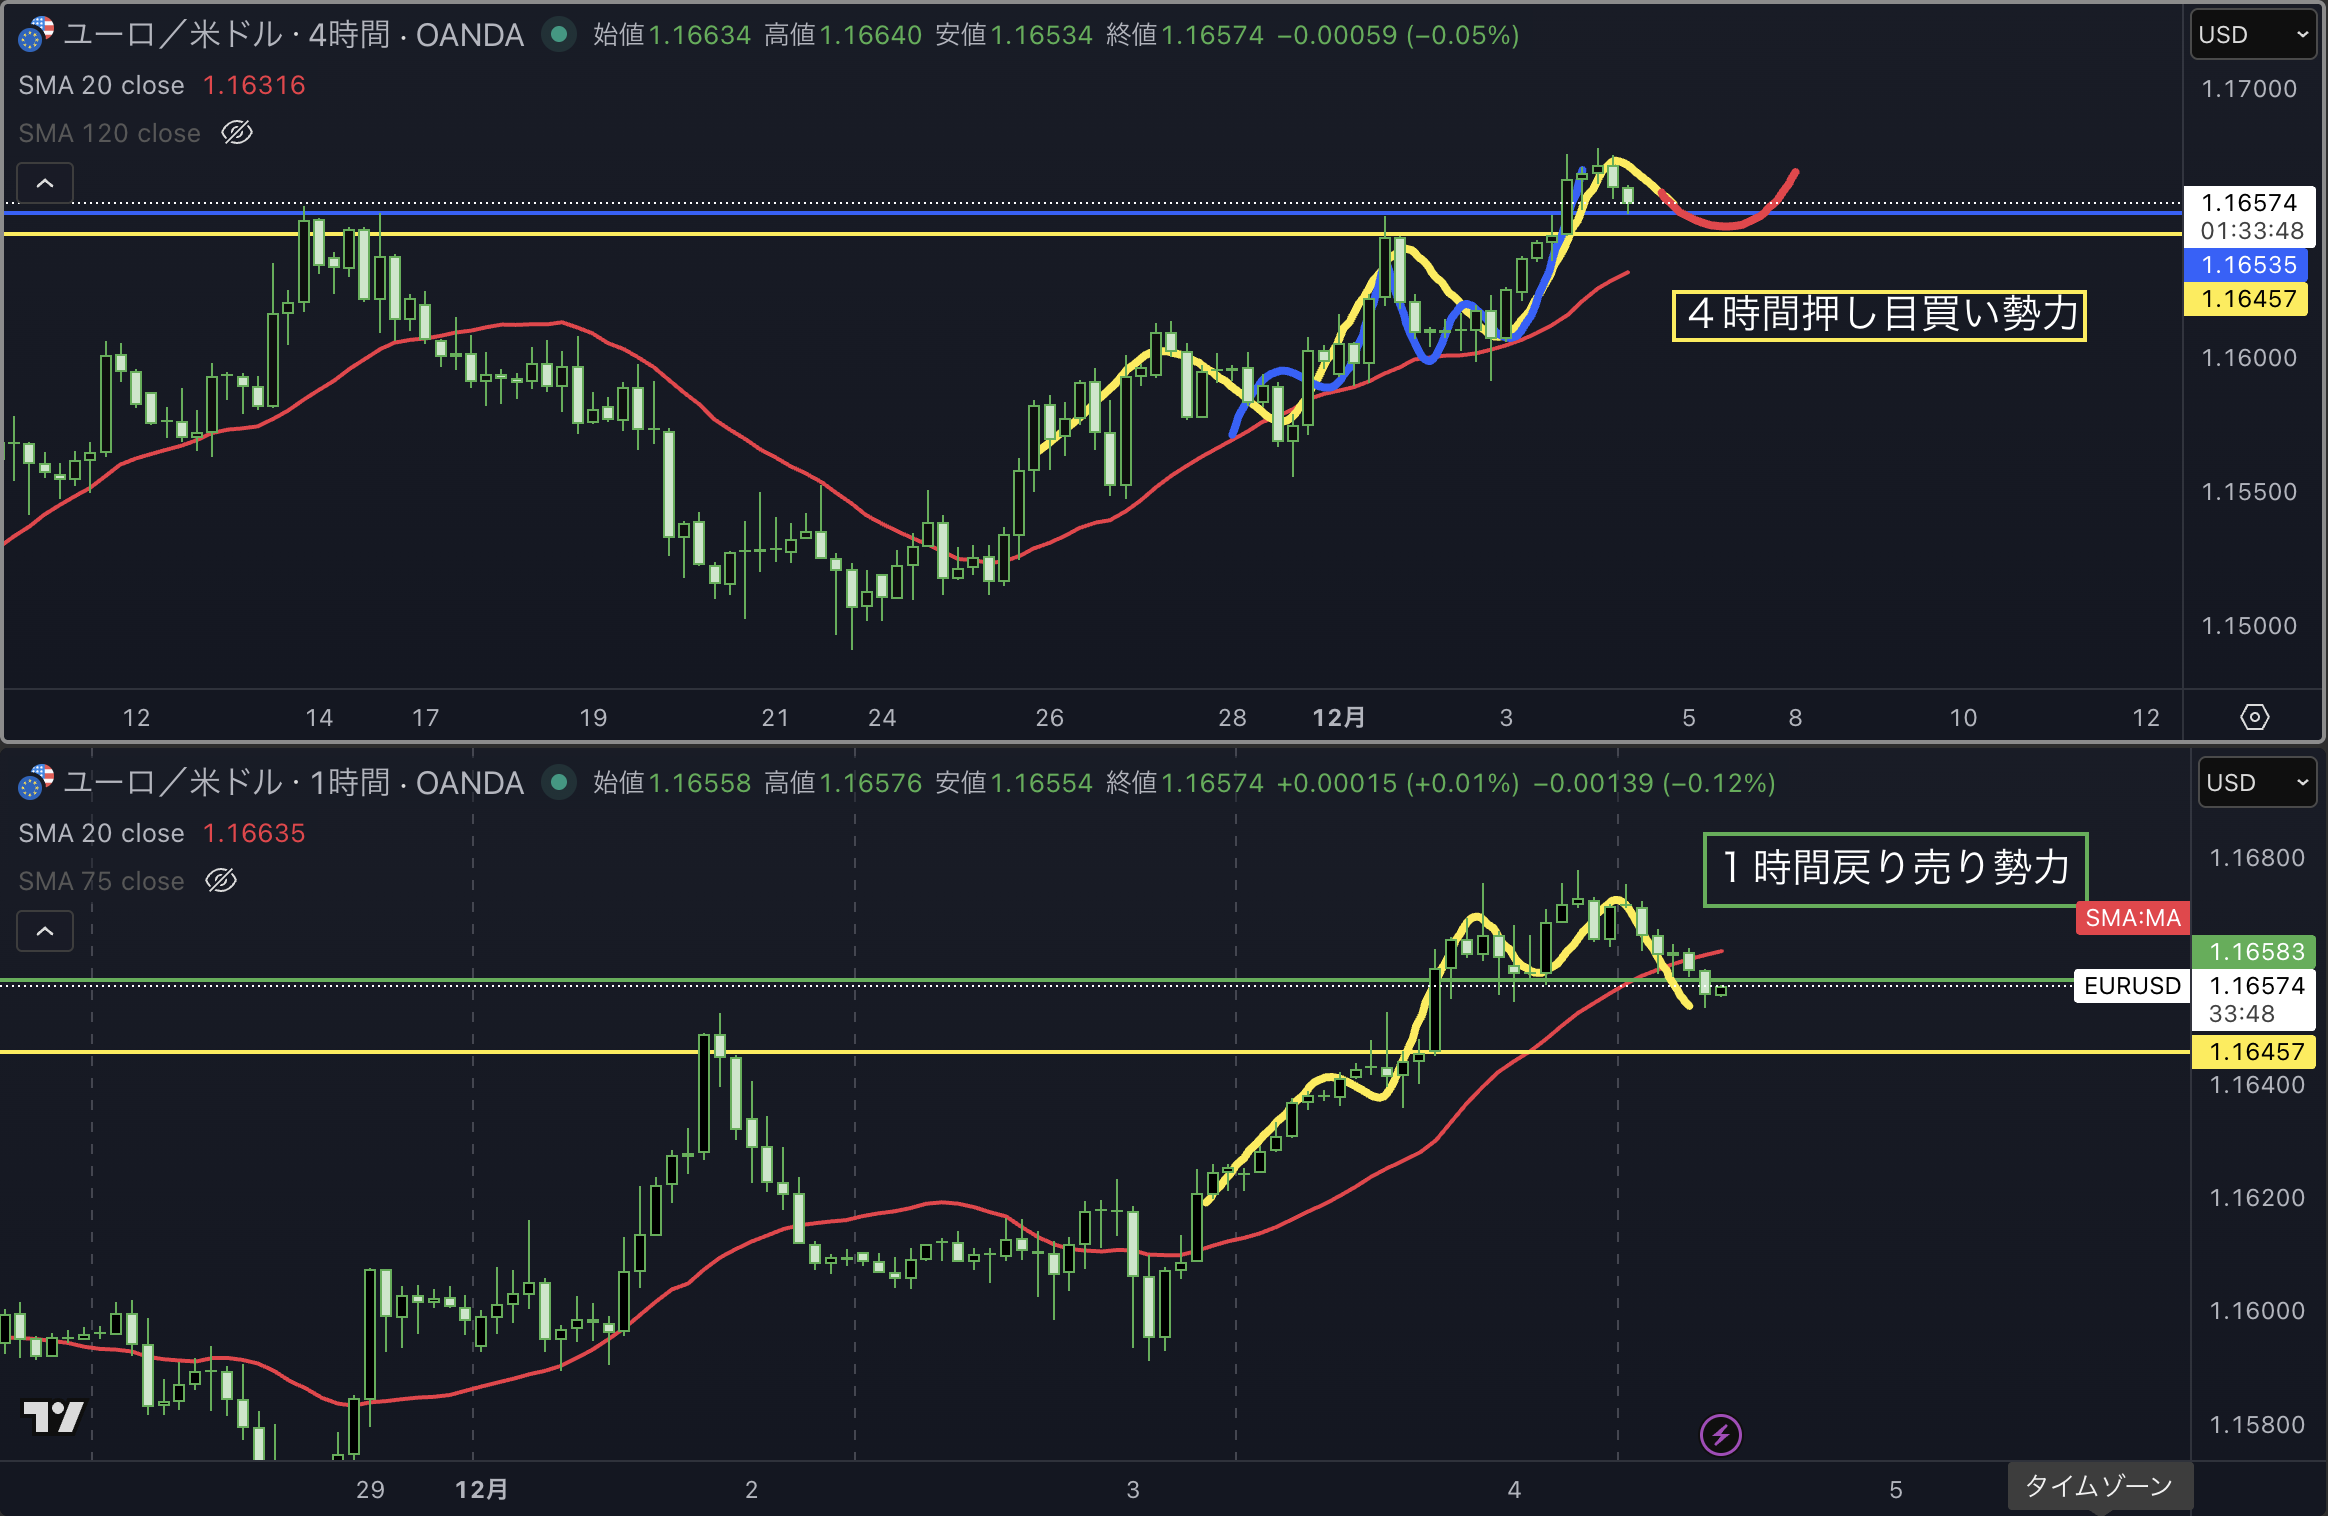Click the green market status dot on 4-hour chart
2328x1516 pixels.
pos(559,34)
